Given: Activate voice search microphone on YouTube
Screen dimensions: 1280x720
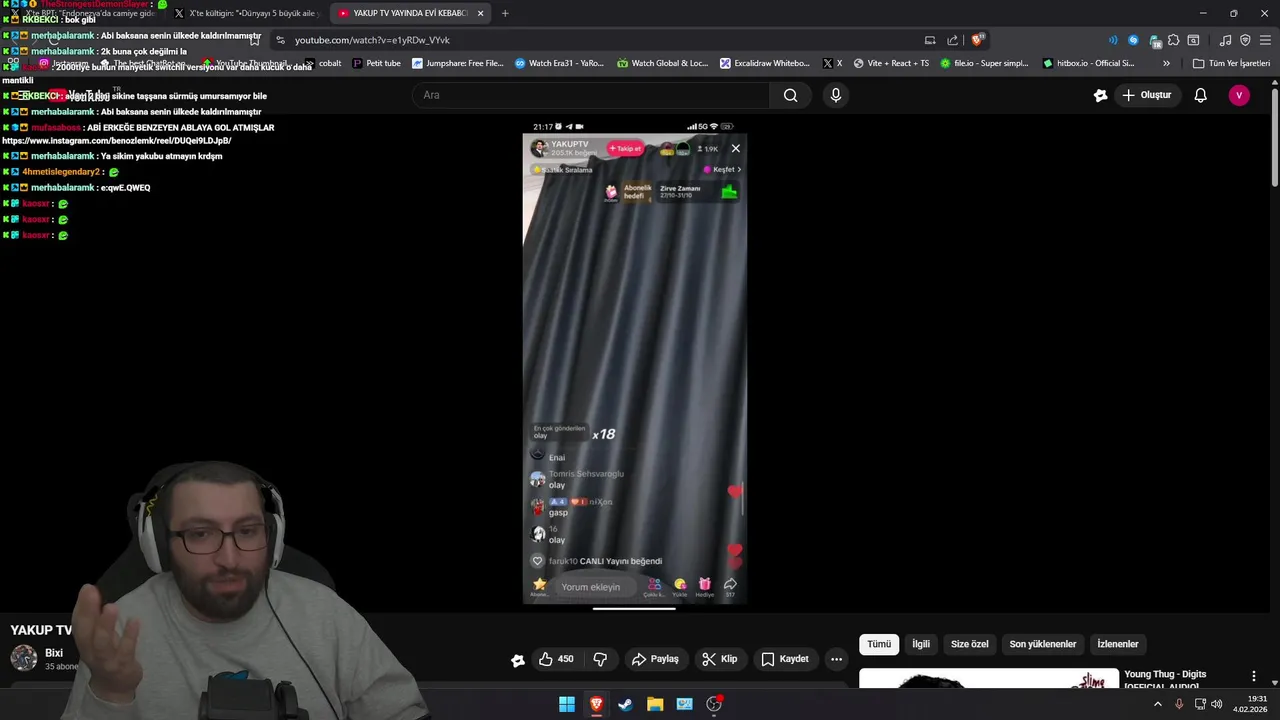Looking at the screenshot, I should coord(836,95).
